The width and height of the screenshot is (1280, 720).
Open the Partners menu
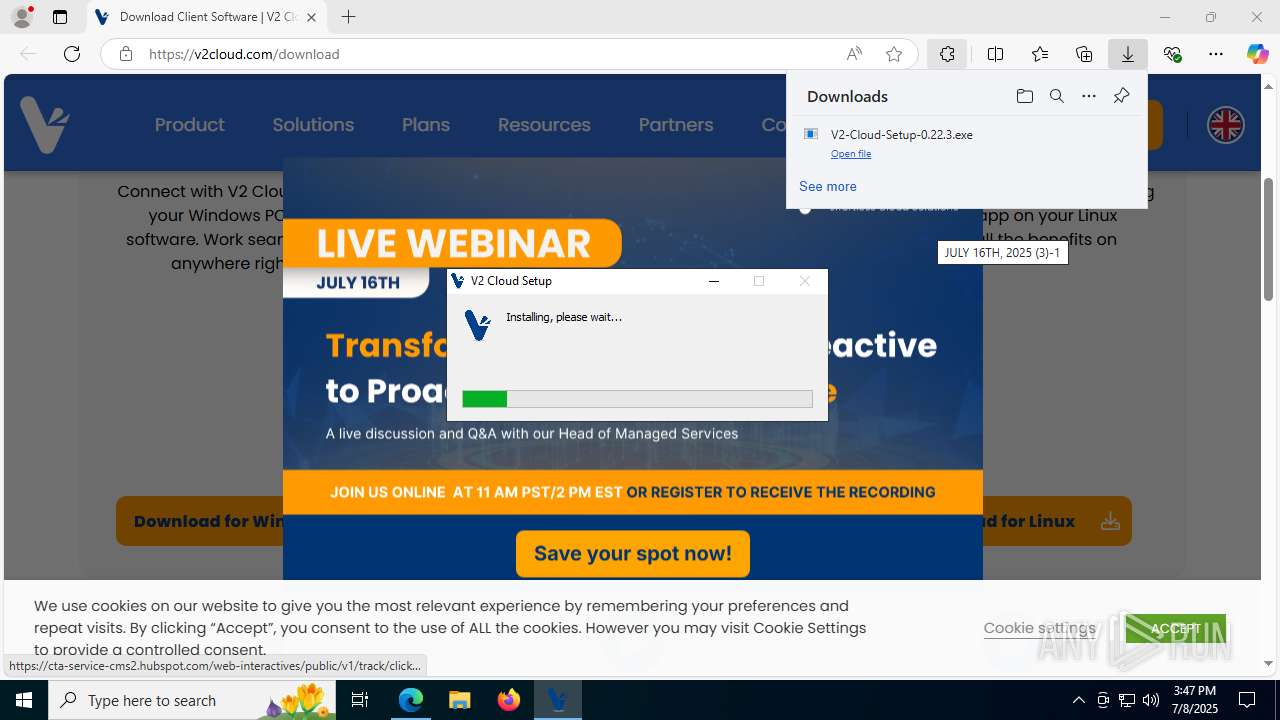pos(676,125)
